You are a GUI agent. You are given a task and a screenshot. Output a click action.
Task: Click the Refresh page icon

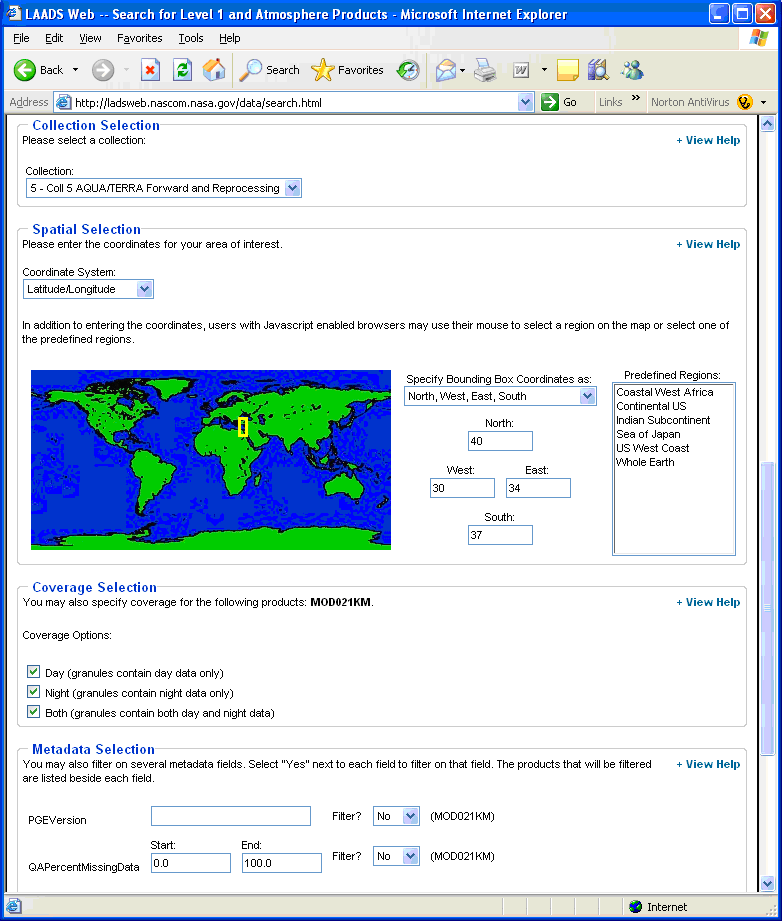(x=183, y=70)
